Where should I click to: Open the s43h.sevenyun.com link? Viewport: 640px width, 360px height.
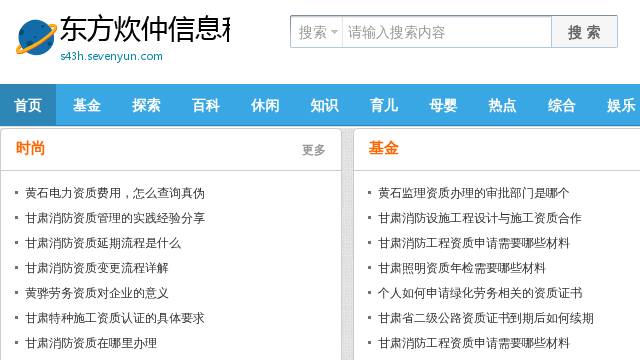point(111,56)
